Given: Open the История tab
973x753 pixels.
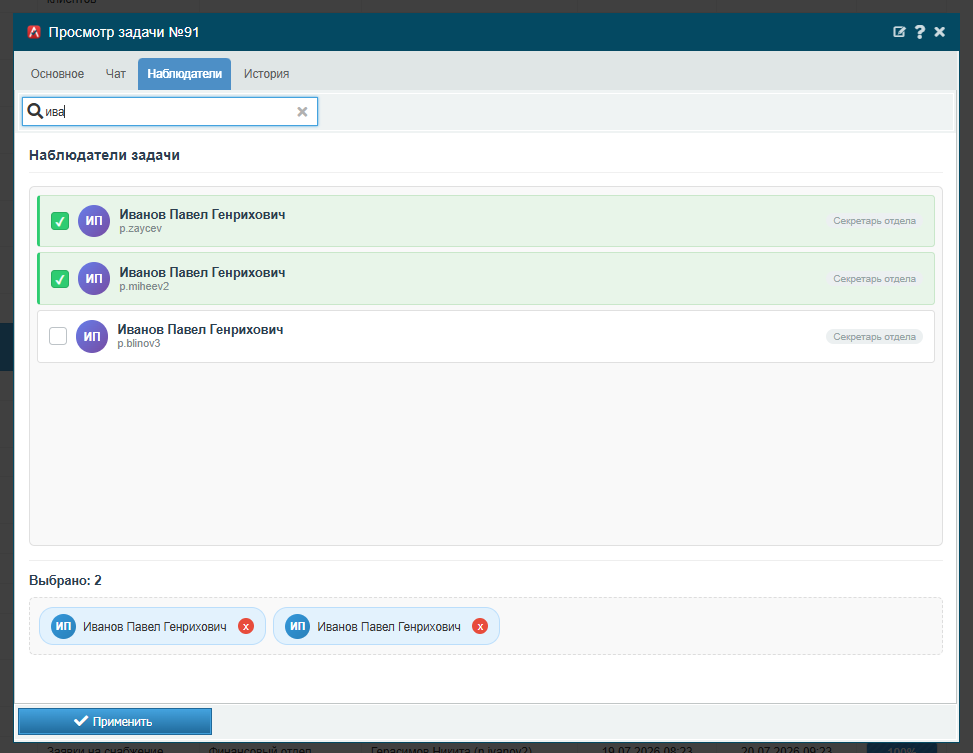Looking at the screenshot, I should pos(266,74).
